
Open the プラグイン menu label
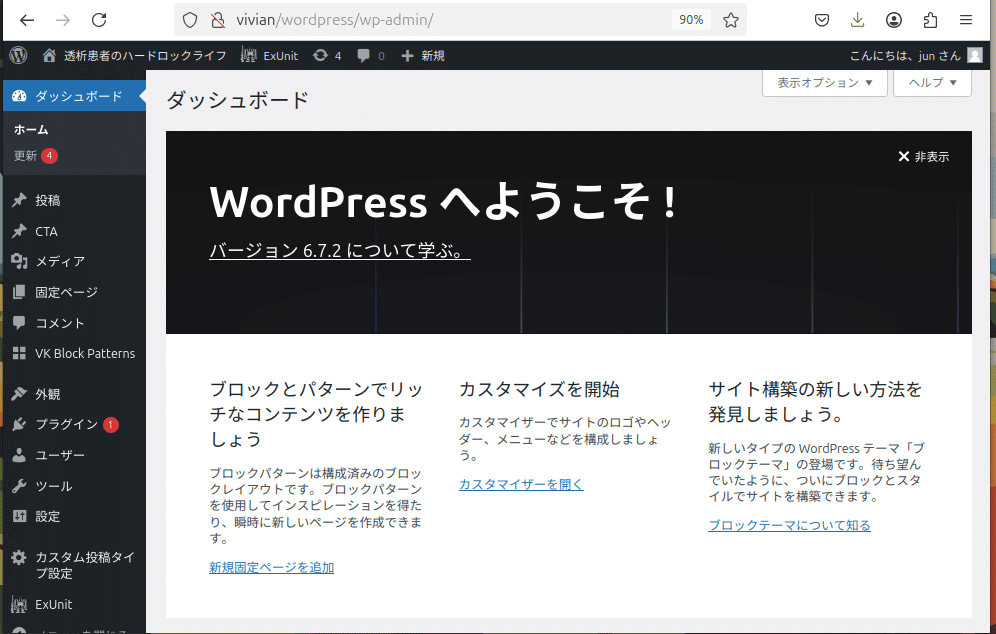pyautogui.click(x=67, y=424)
